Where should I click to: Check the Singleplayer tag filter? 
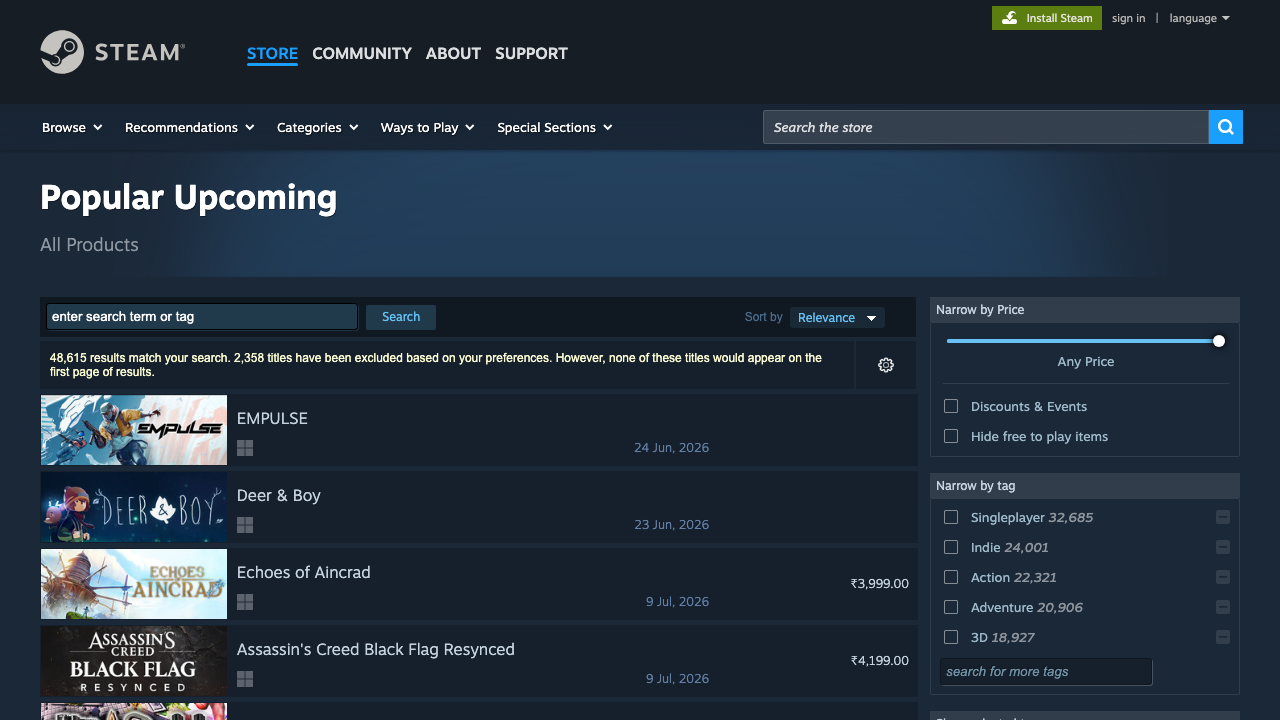click(x=951, y=517)
